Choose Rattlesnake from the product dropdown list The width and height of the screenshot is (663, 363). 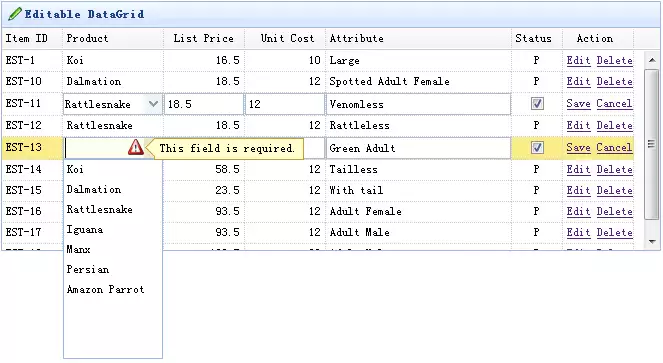click(113, 209)
